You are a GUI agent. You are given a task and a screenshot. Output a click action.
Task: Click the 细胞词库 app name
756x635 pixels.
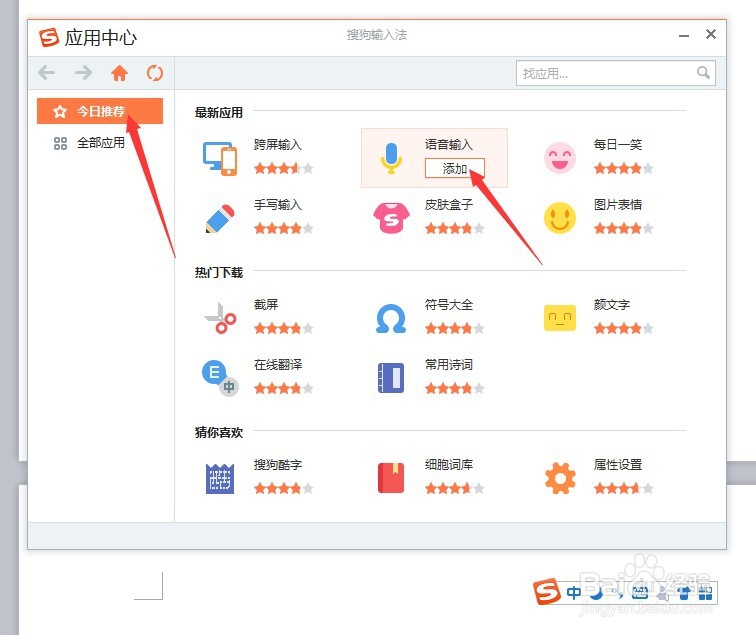pos(448,465)
